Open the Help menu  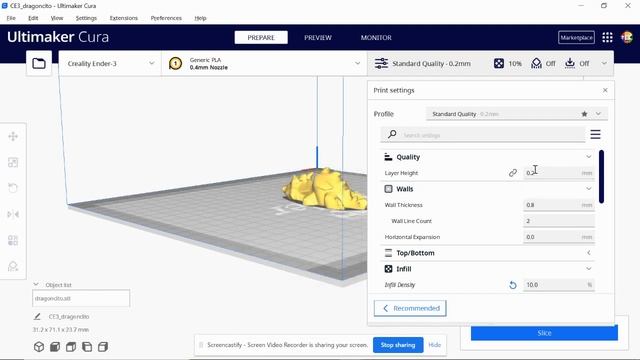[200, 18]
